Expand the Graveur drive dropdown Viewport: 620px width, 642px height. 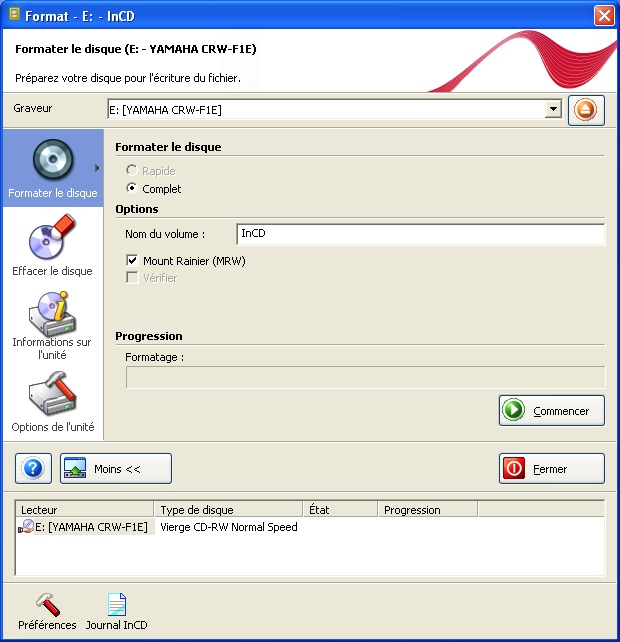coord(553,109)
